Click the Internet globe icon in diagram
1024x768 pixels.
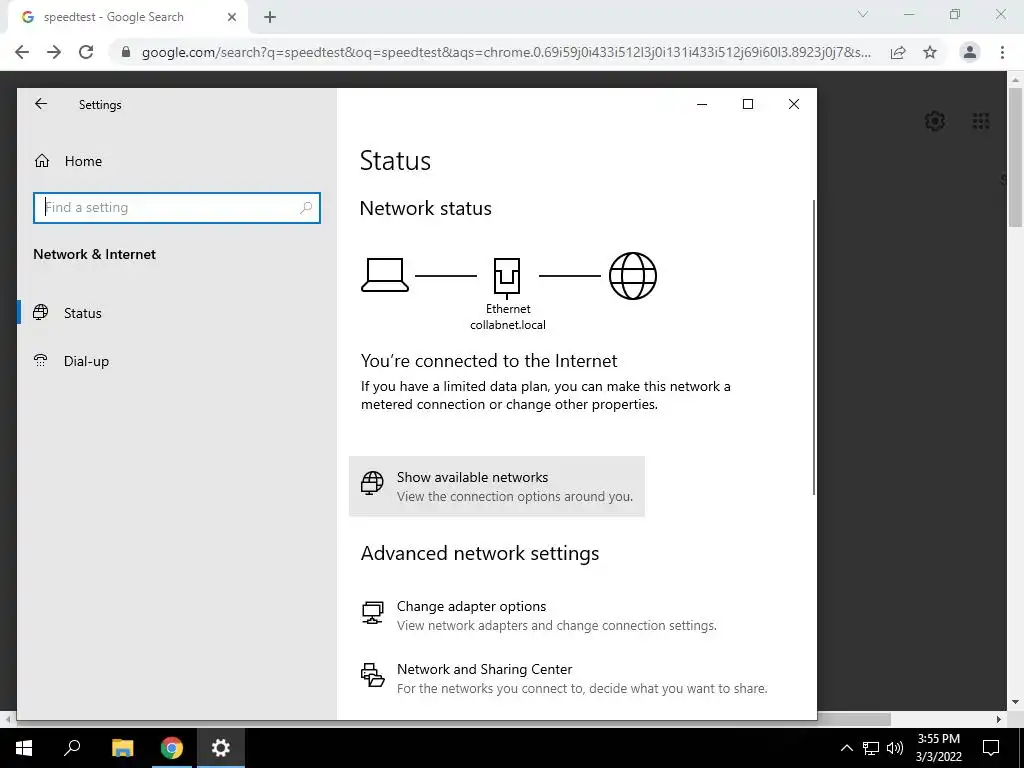633,276
